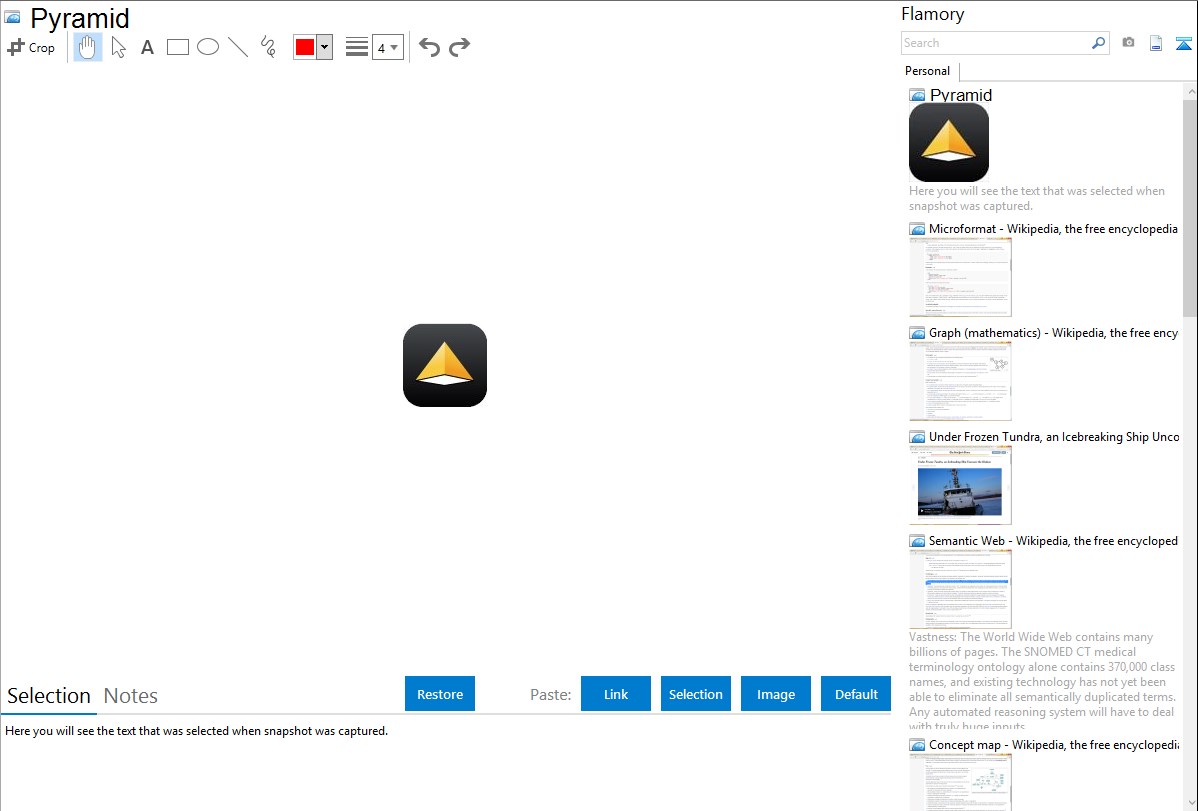This screenshot has width=1198, height=811.
Task: Click the large "Pyramid" heading text
Action: [x=79, y=18]
